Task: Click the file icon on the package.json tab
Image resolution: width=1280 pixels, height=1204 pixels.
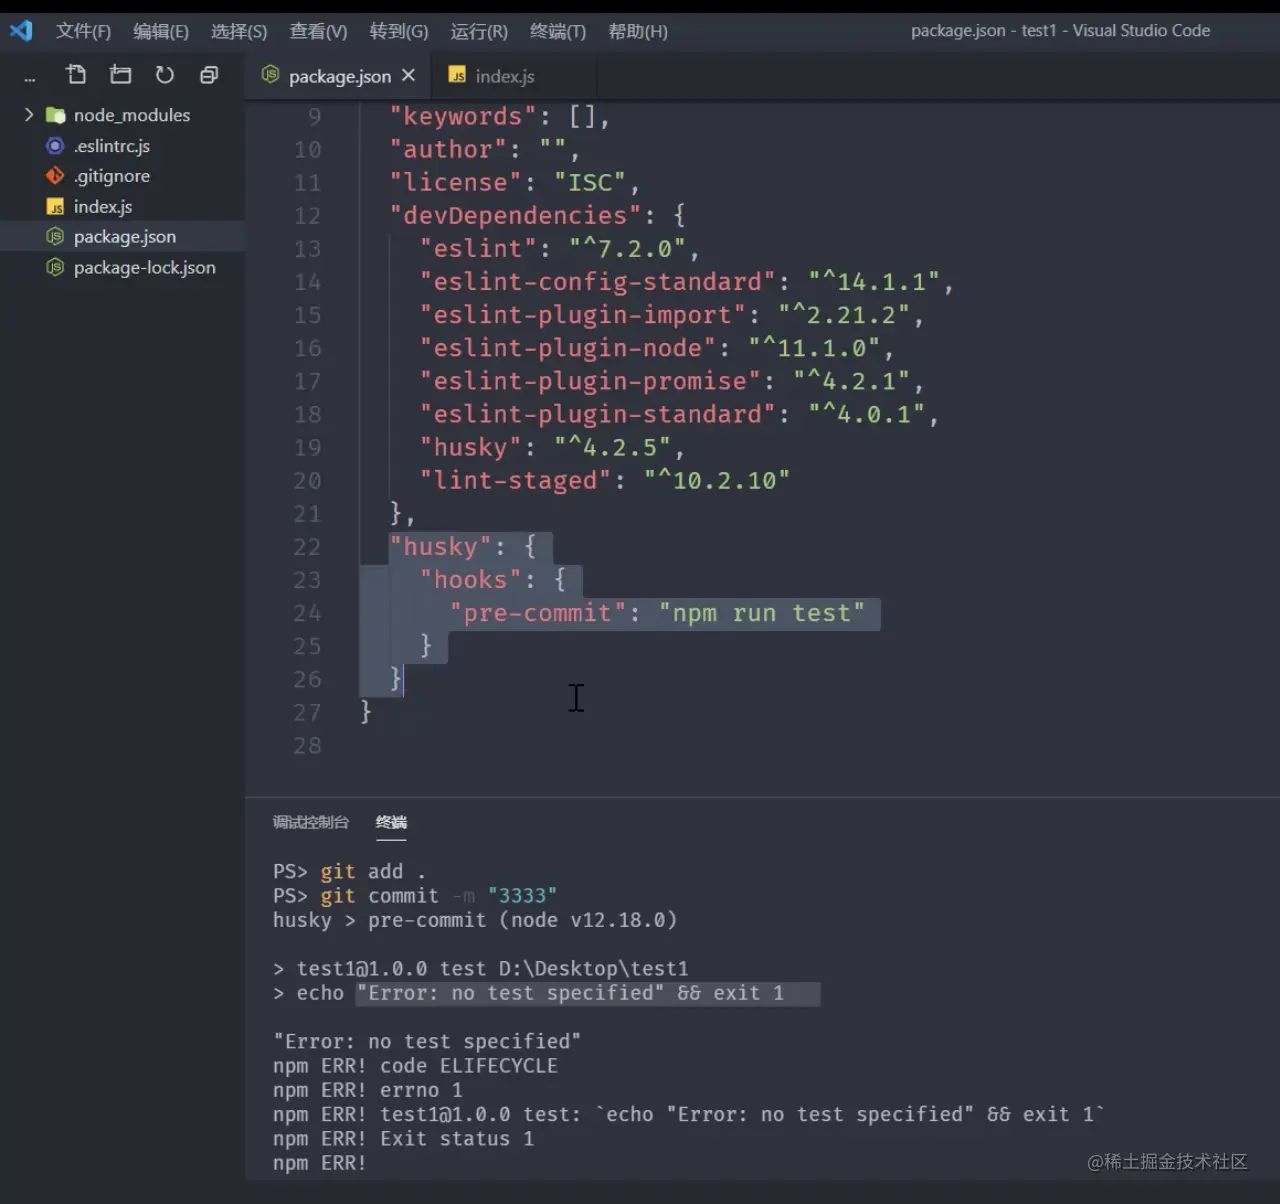Action: (x=270, y=75)
